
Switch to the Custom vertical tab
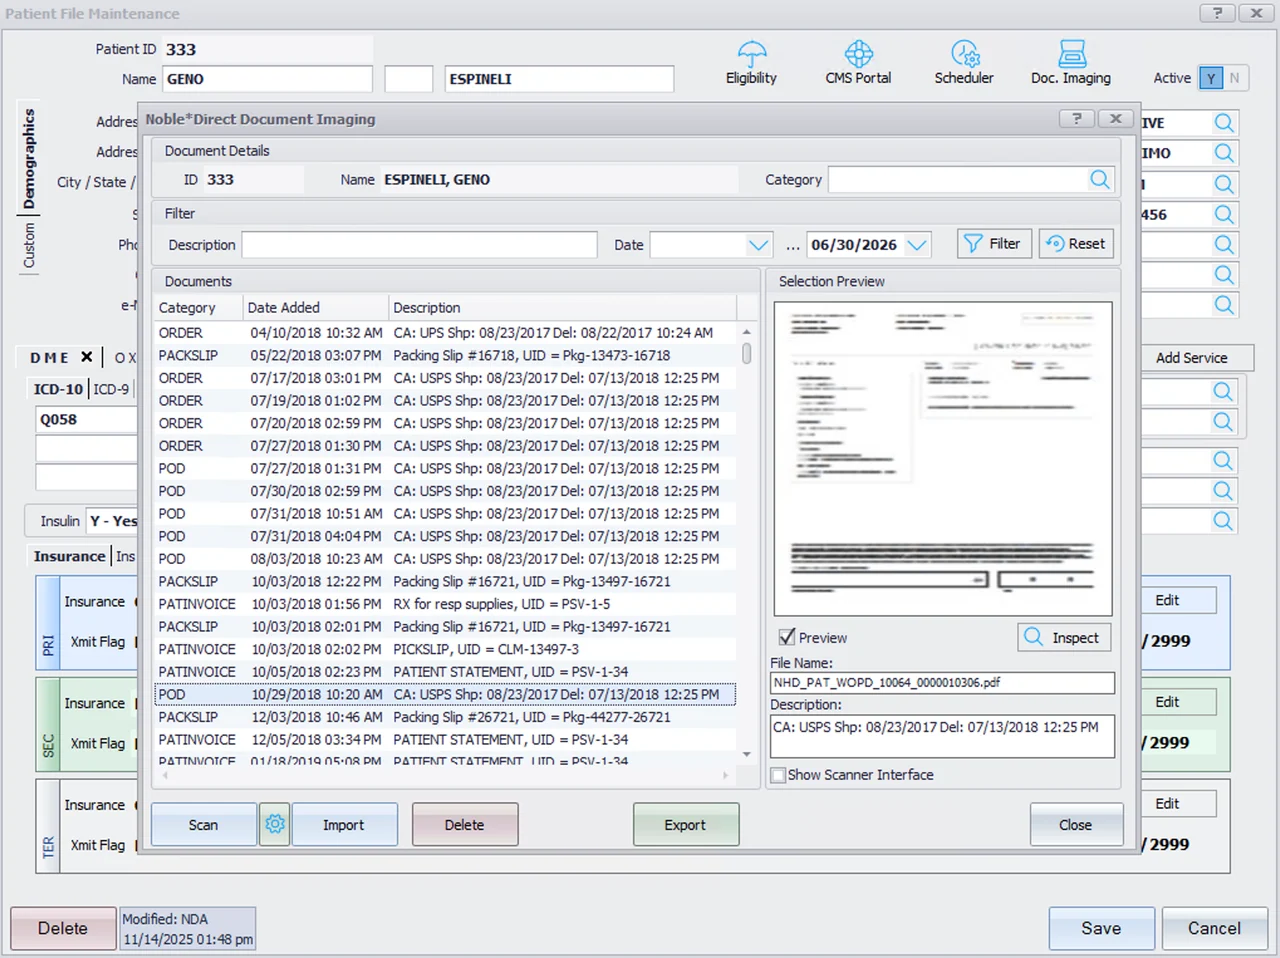click(29, 245)
